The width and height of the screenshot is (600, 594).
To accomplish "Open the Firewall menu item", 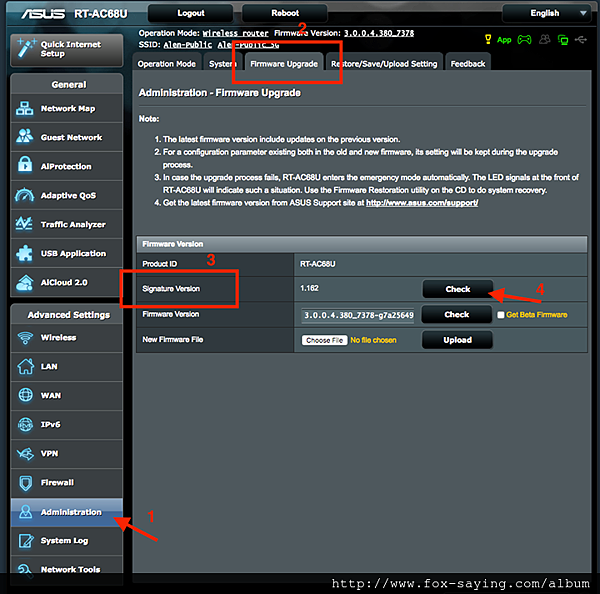I will click(67, 483).
